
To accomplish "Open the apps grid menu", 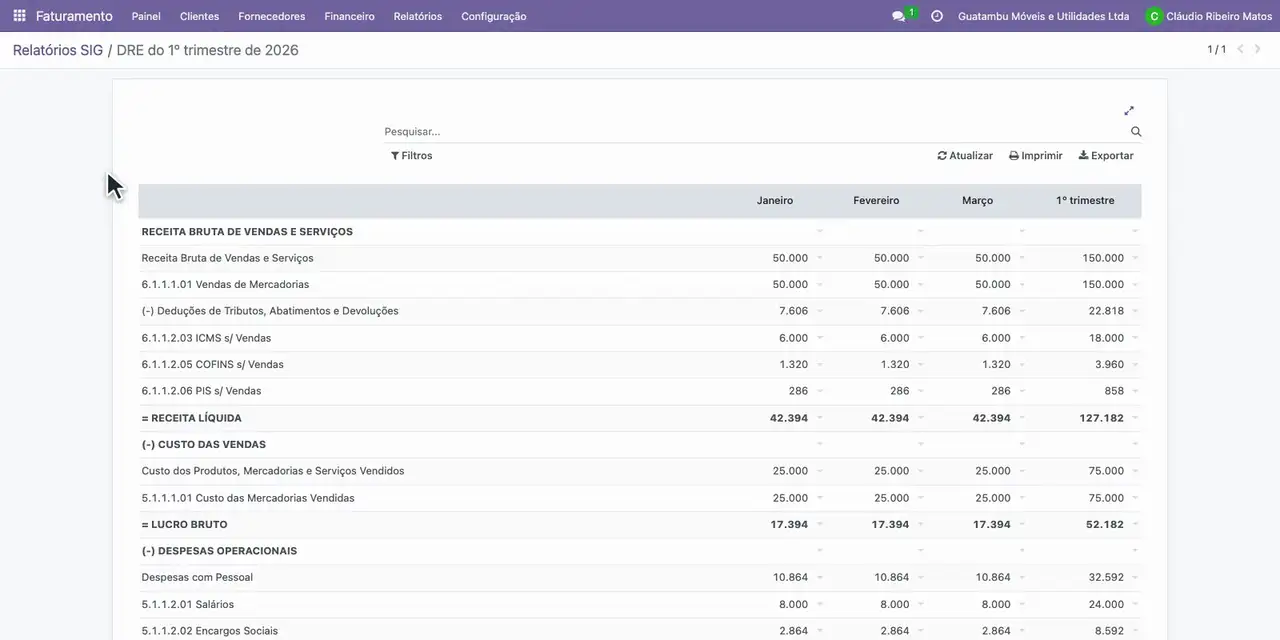I will coord(19,16).
